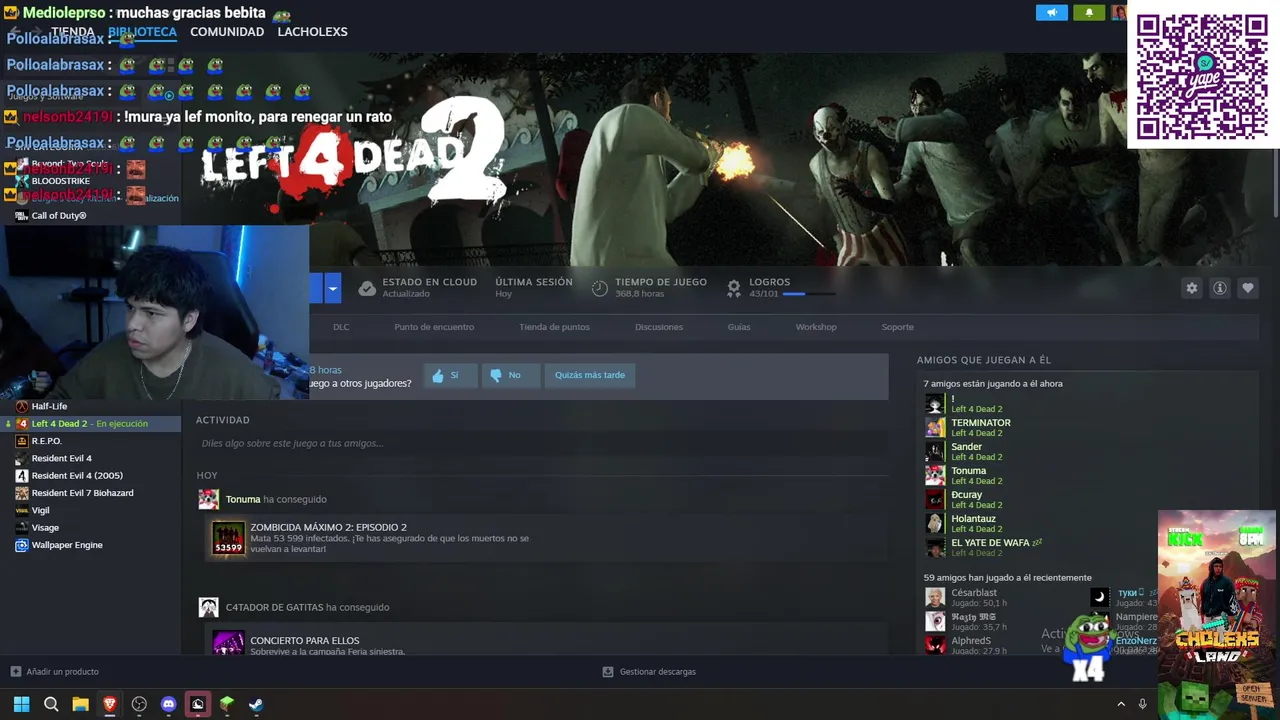Add Left 4 Dead 2 to favorites heart
The height and width of the screenshot is (720, 1280).
[x=1248, y=288]
